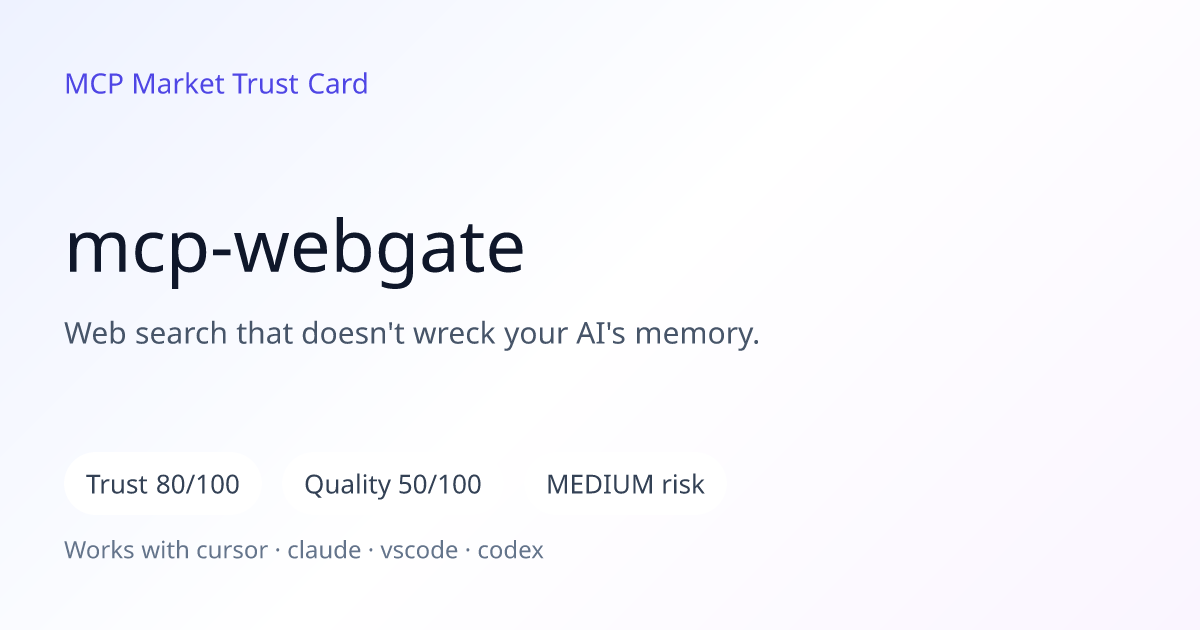Screen dimensions: 1200x630
Task: Click the word 'Market' in the header
Action: click(178, 84)
